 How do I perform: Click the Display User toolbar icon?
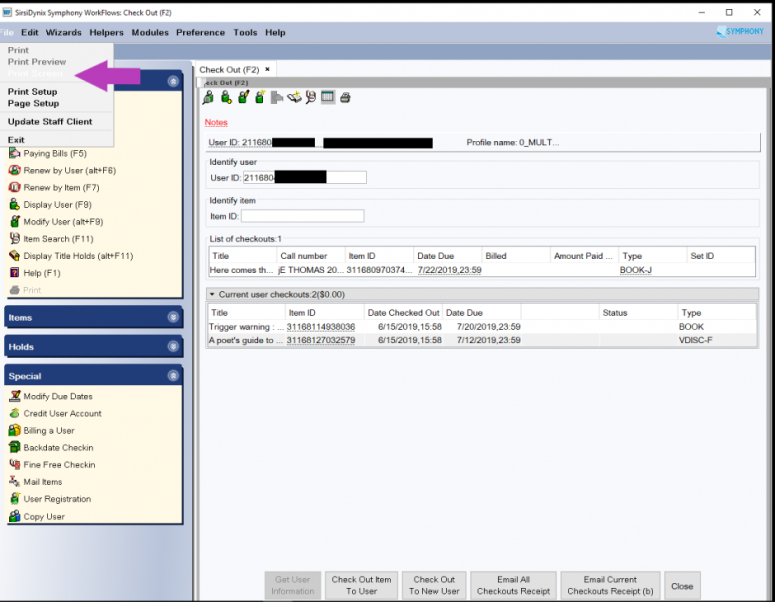226,97
